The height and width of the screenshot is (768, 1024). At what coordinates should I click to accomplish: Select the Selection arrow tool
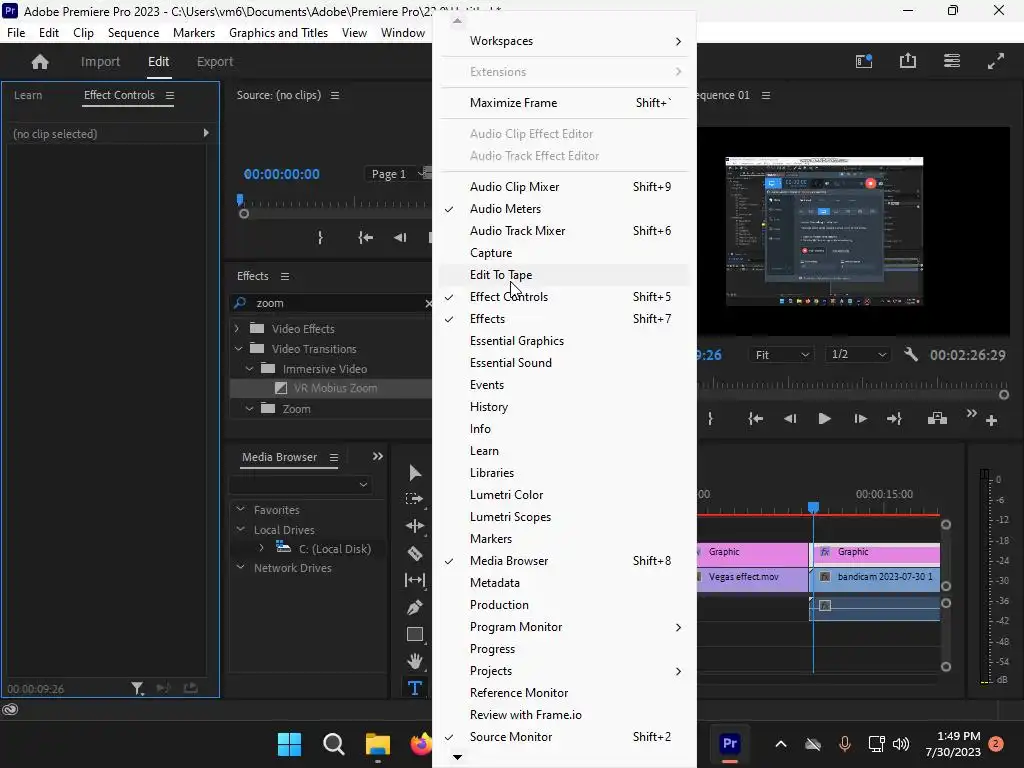point(415,472)
